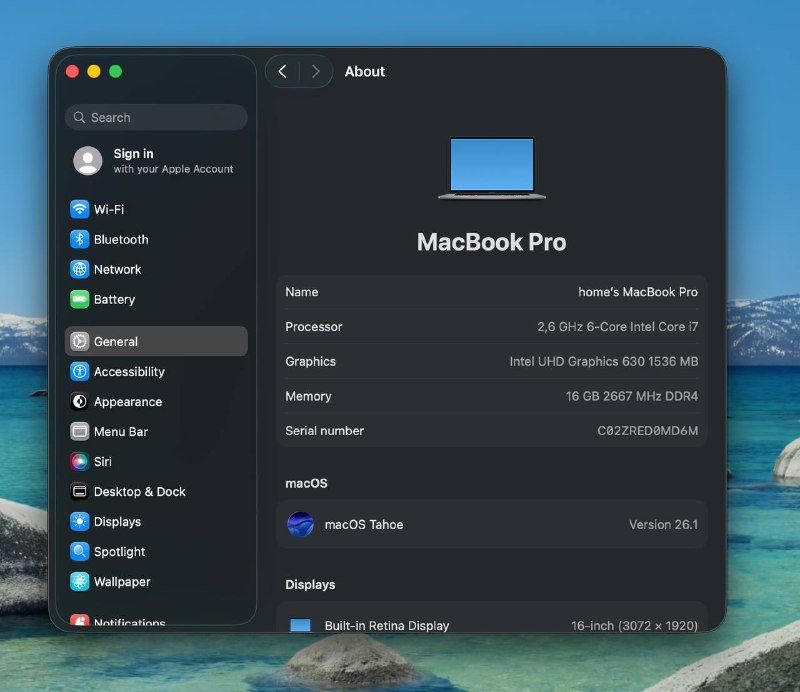The width and height of the screenshot is (800, 692).
Task: Click the Siri settings icon
Action: coord(81,461)
